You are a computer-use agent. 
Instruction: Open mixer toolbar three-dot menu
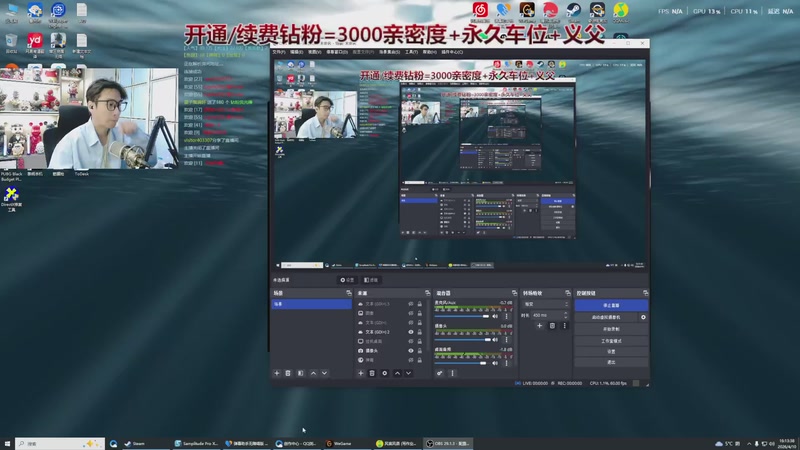tap(452, 373)
